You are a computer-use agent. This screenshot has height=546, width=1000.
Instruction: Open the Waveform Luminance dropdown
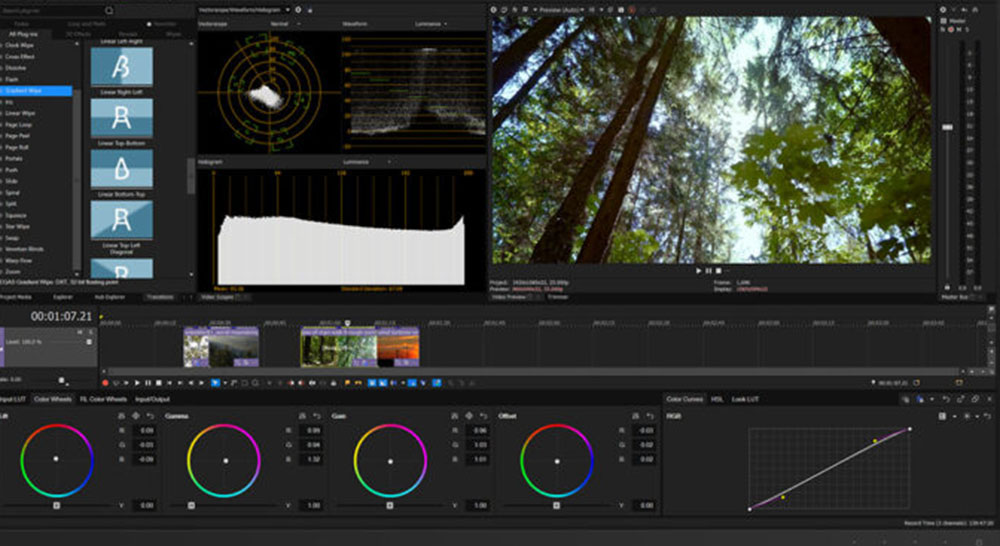pos(430,24)
